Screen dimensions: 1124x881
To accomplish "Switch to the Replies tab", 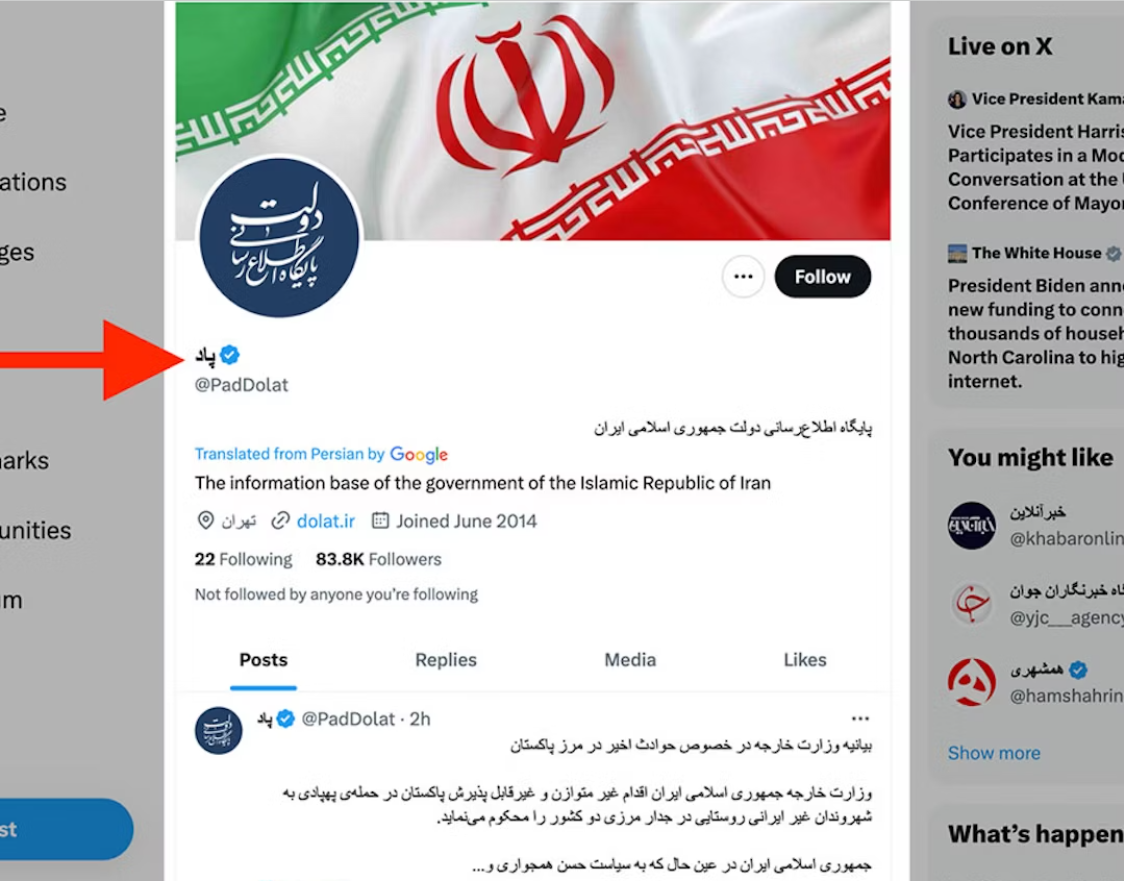I will (446, 659).
